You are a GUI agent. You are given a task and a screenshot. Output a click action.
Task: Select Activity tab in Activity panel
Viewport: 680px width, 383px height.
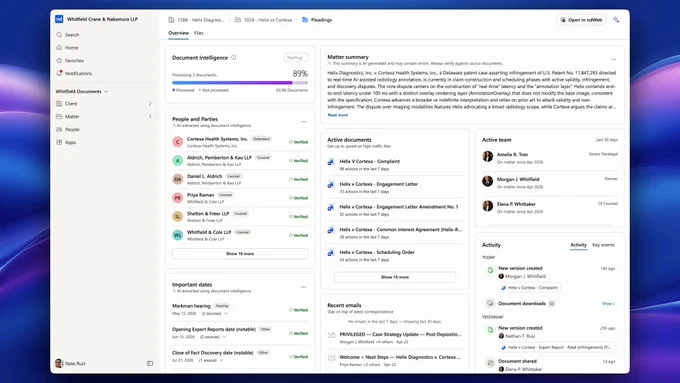(578, 245)
